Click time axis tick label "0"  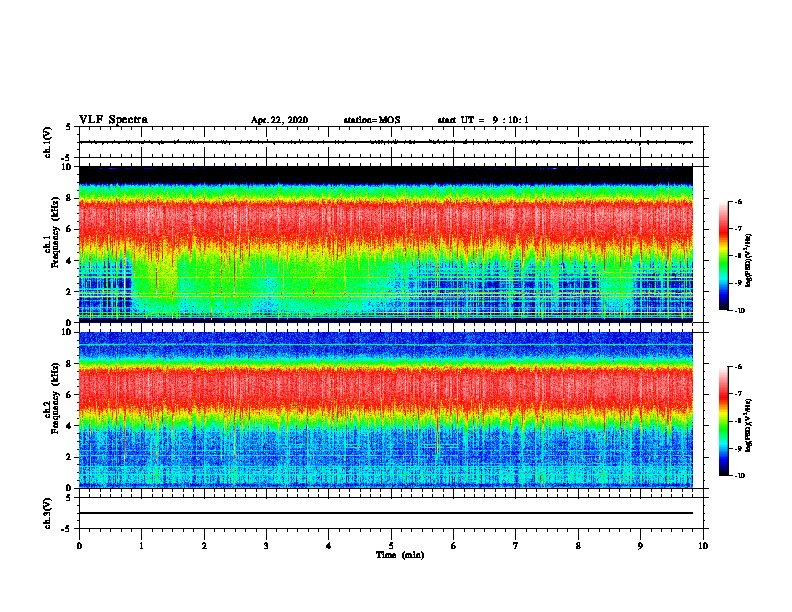pyautogui.click(x=79, y=546)
